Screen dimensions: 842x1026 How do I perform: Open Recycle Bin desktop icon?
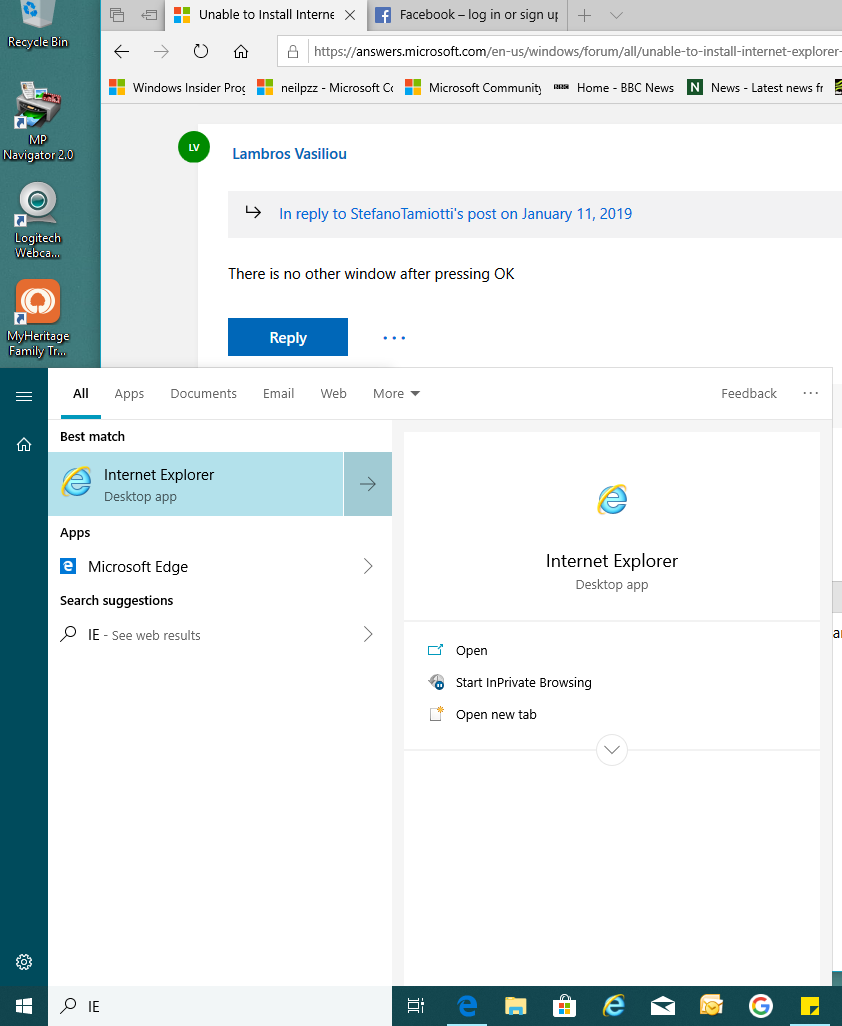[x=37, y=25]
